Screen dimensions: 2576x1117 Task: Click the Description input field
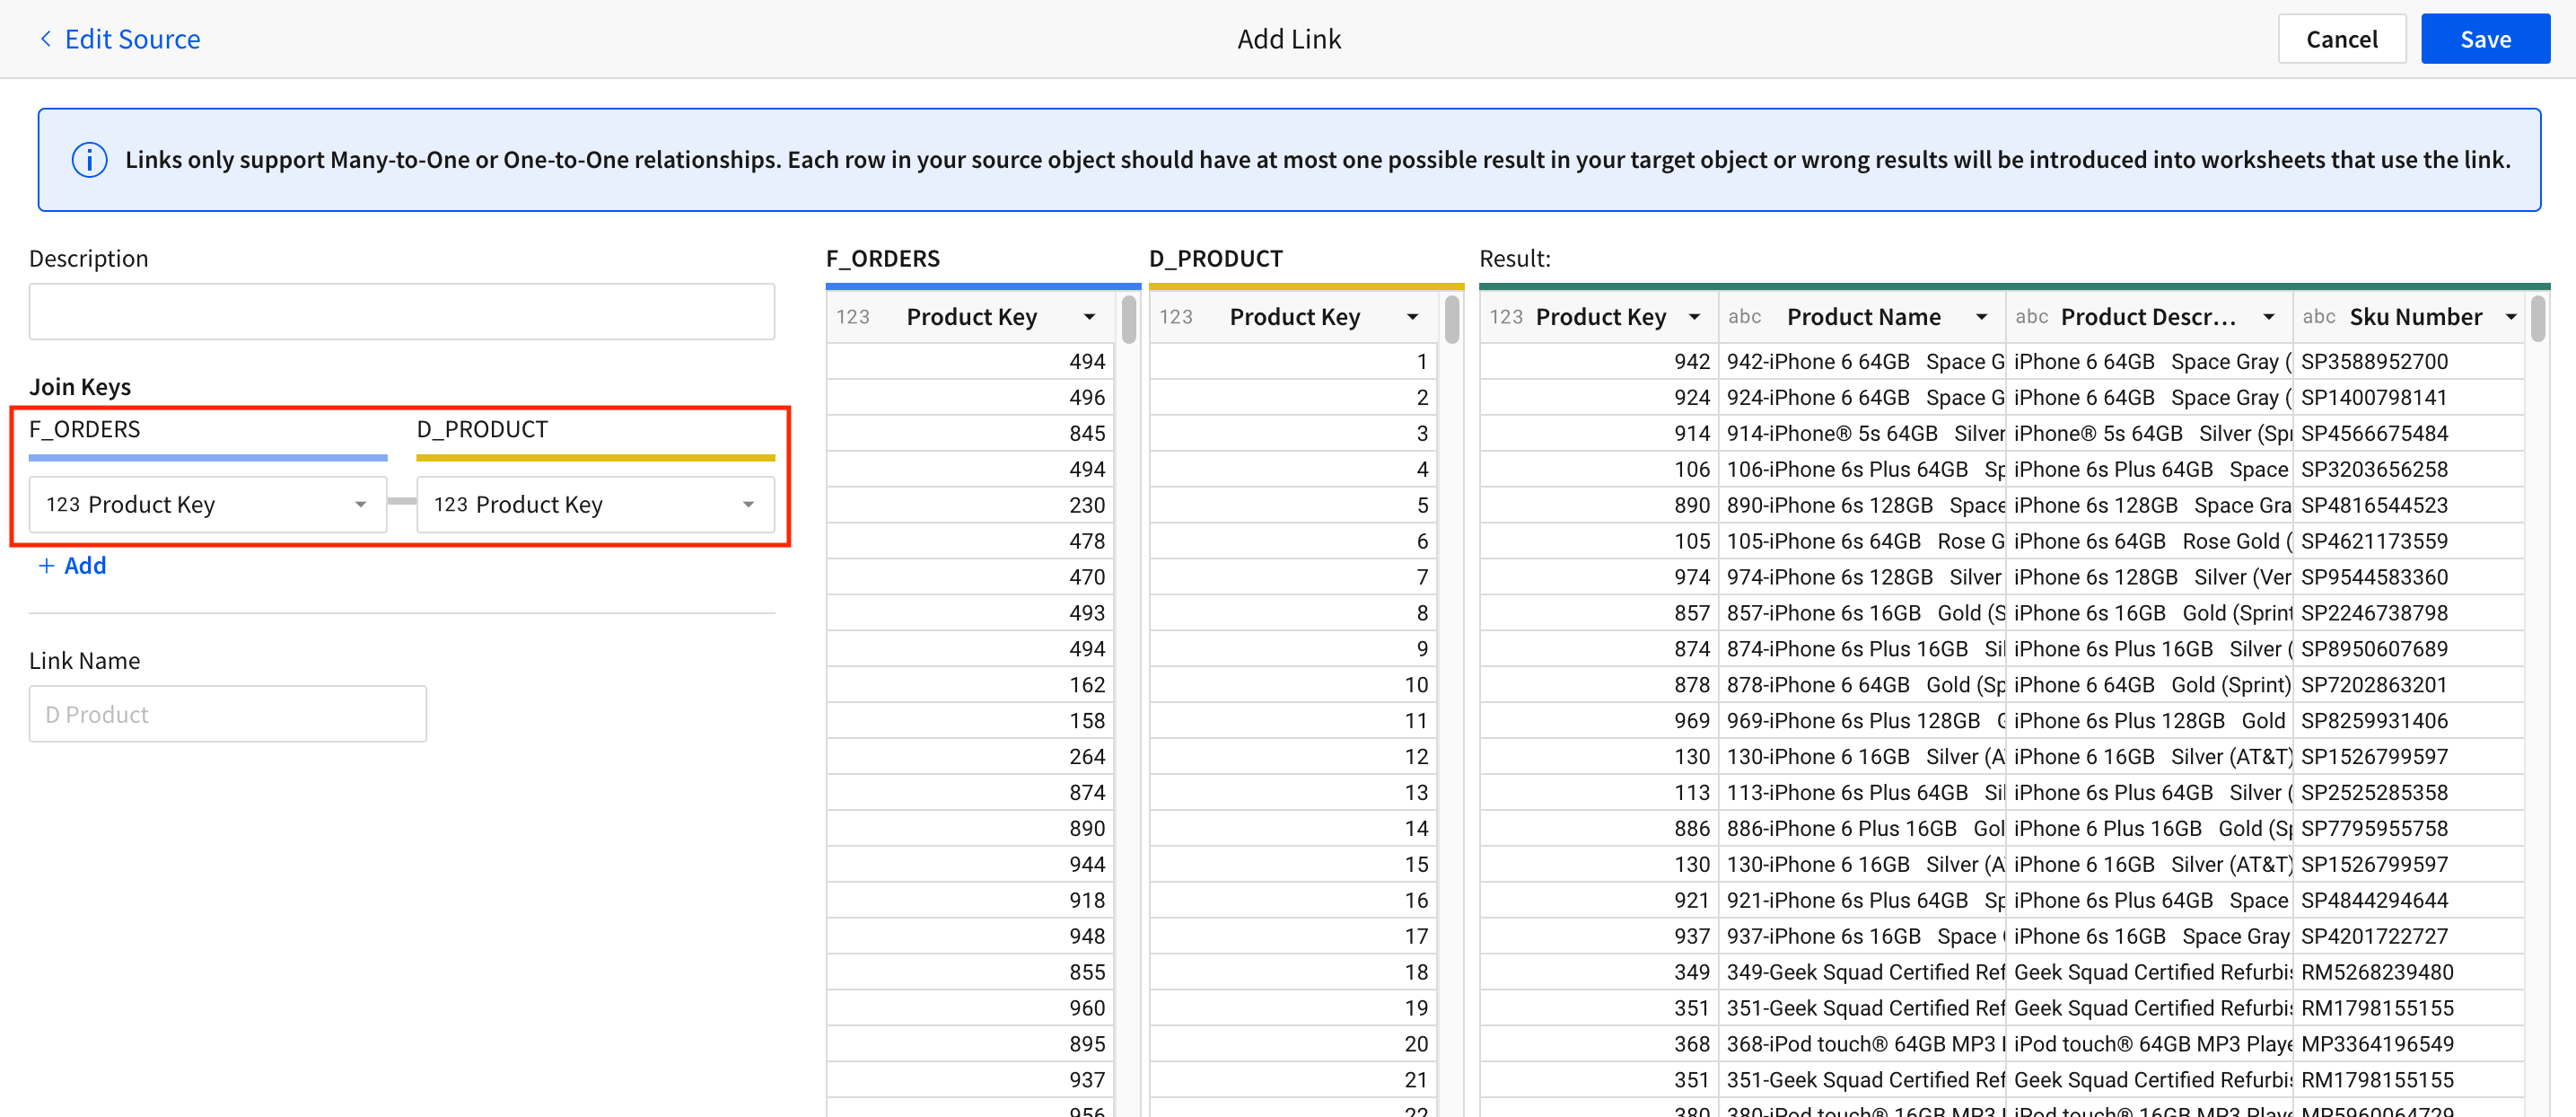pos(400,311)
